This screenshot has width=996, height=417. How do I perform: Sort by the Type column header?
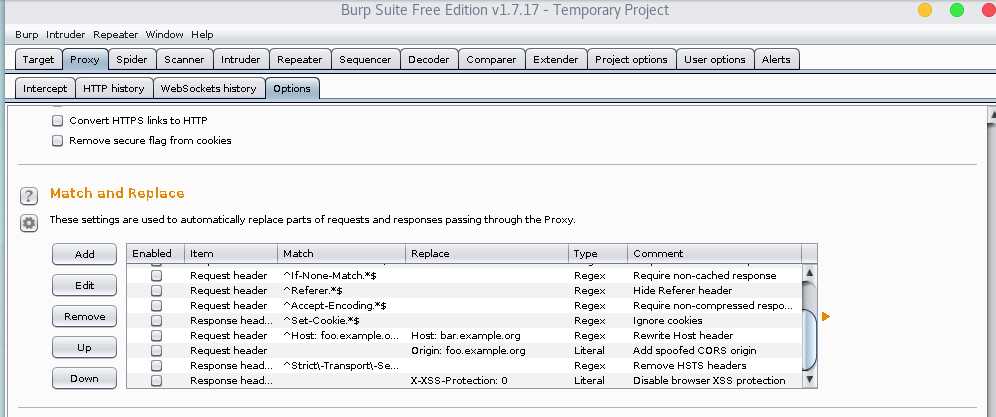(x=598, y=253)
